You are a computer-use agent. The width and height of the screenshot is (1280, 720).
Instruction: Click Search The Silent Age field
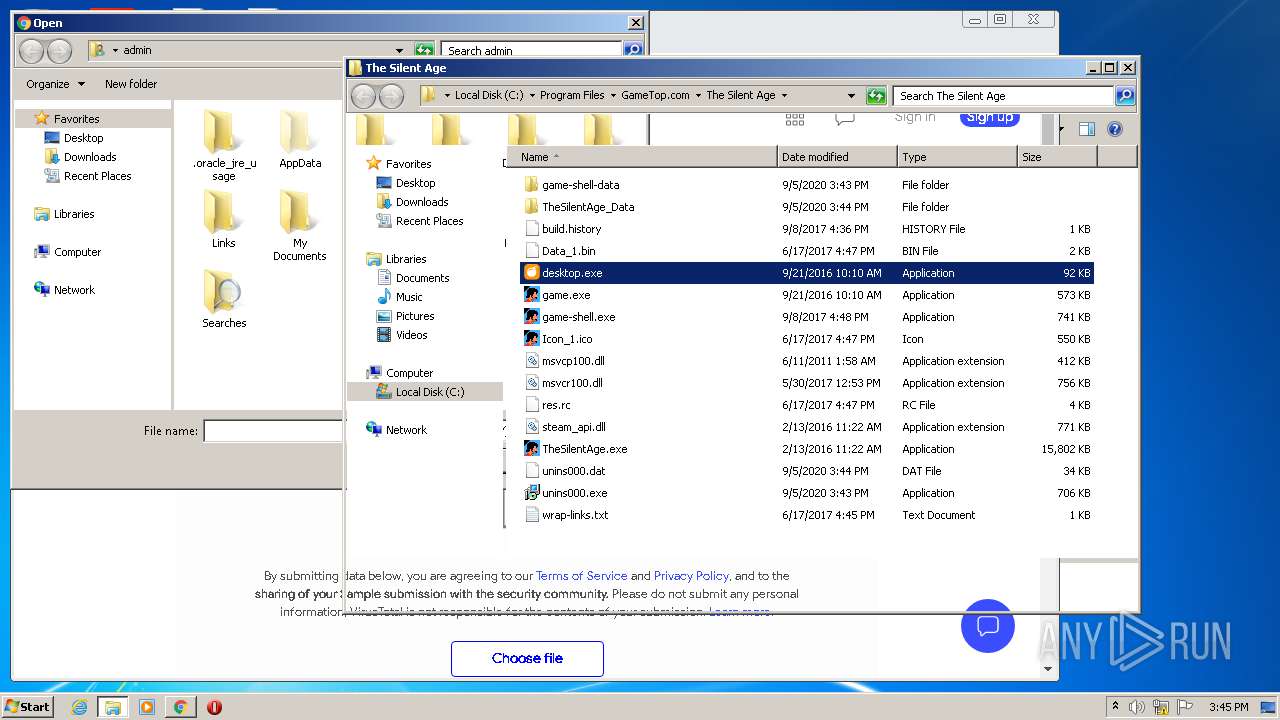pos(1003,96)
